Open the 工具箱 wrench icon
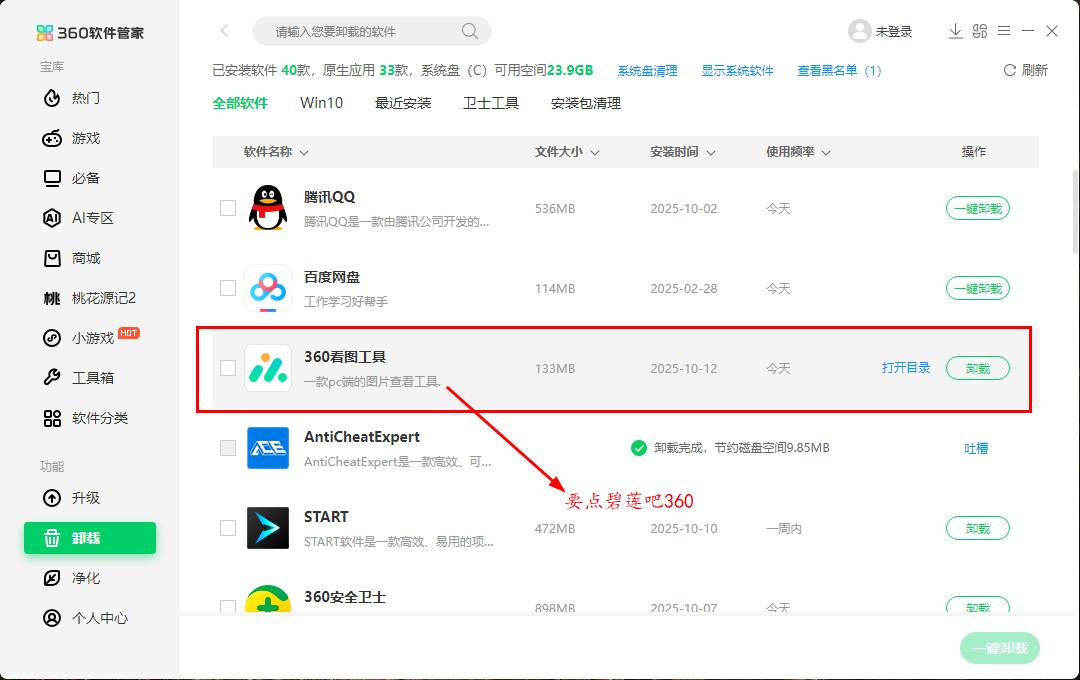 point(52,378)
